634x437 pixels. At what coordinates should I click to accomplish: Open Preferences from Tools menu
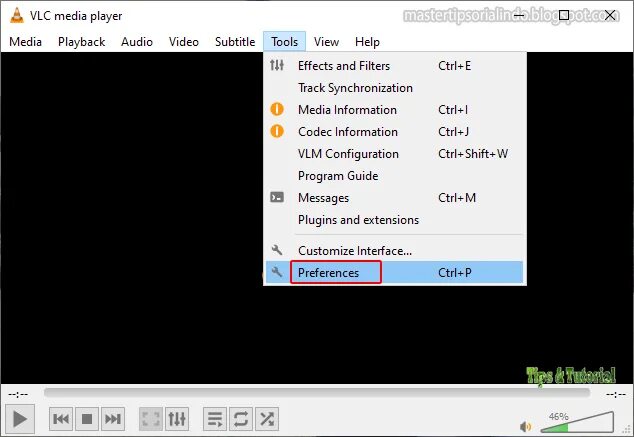click(395, 272)
